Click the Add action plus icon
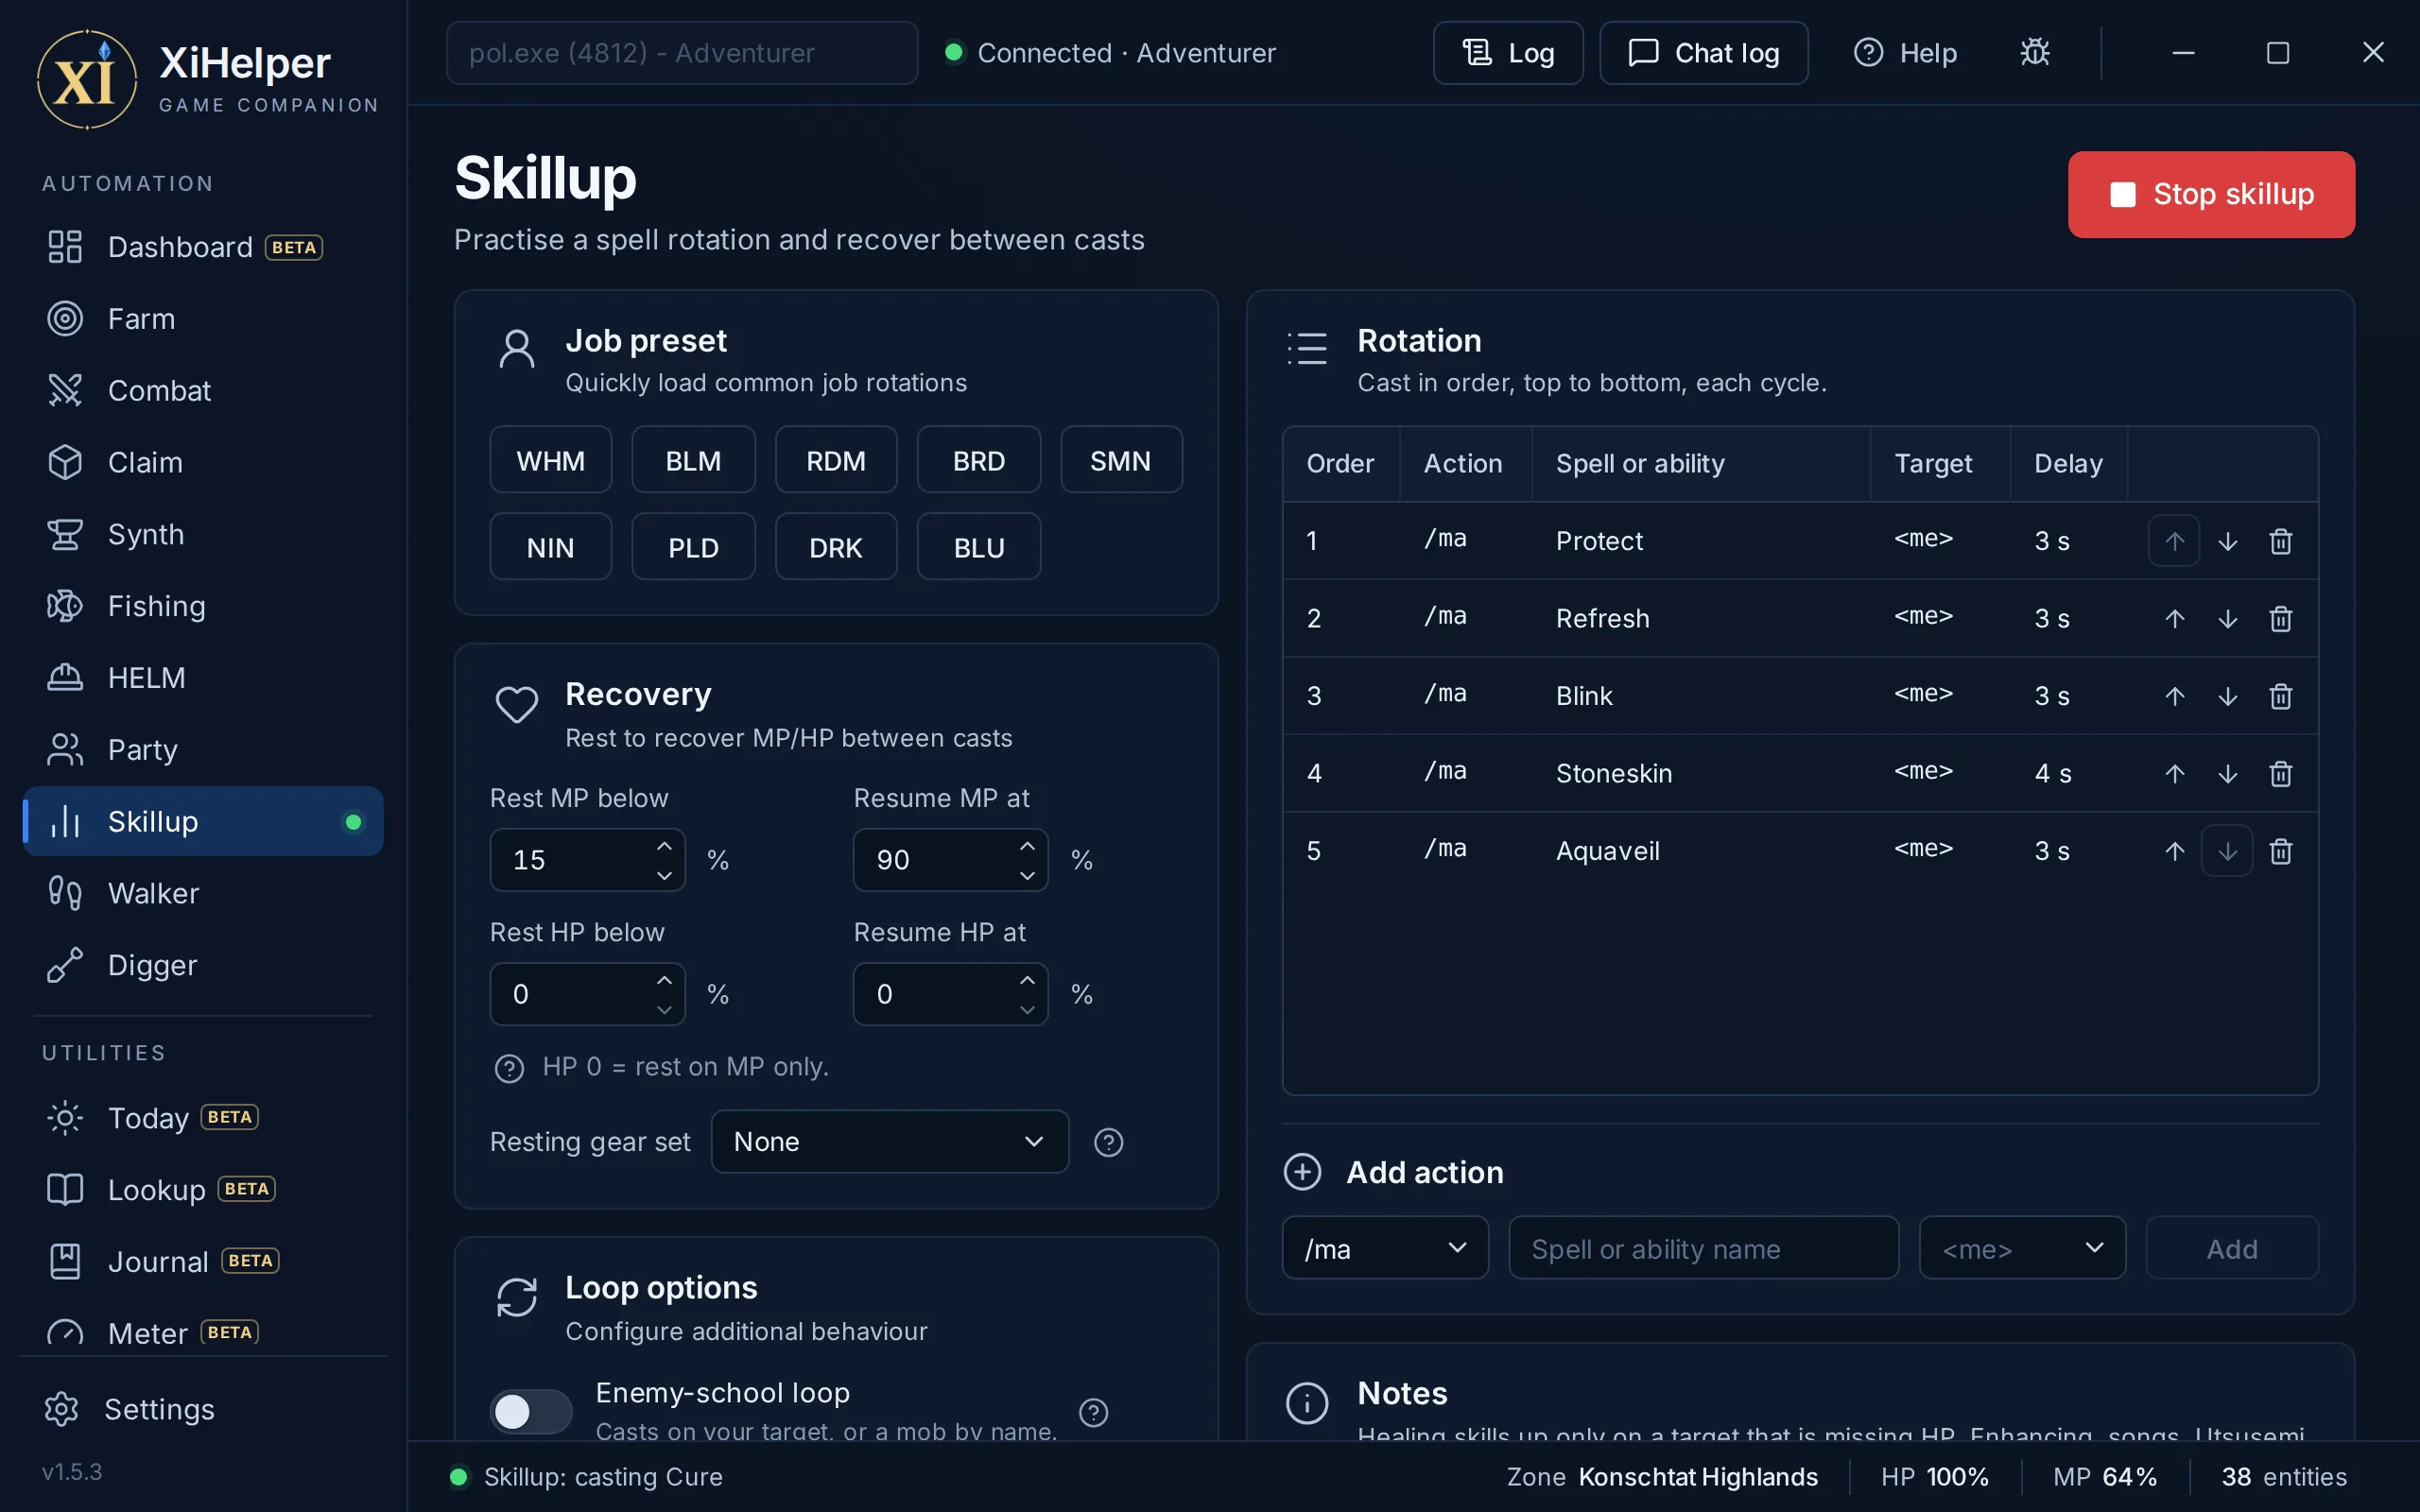 click(1302, 1172)
